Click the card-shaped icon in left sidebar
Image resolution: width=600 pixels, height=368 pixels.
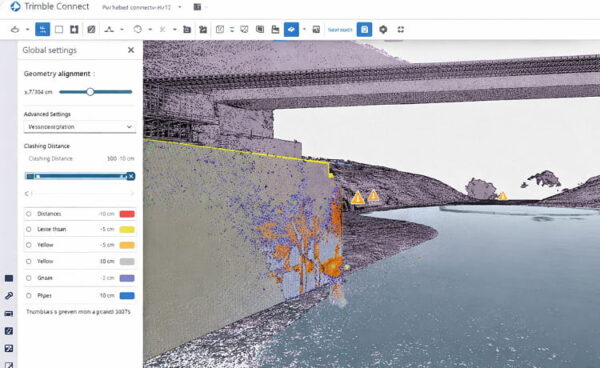click(9, 313)
